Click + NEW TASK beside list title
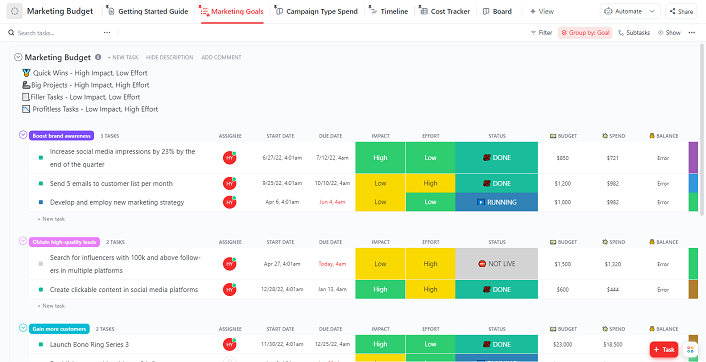The image size is (706, 362). coord(123,57)
